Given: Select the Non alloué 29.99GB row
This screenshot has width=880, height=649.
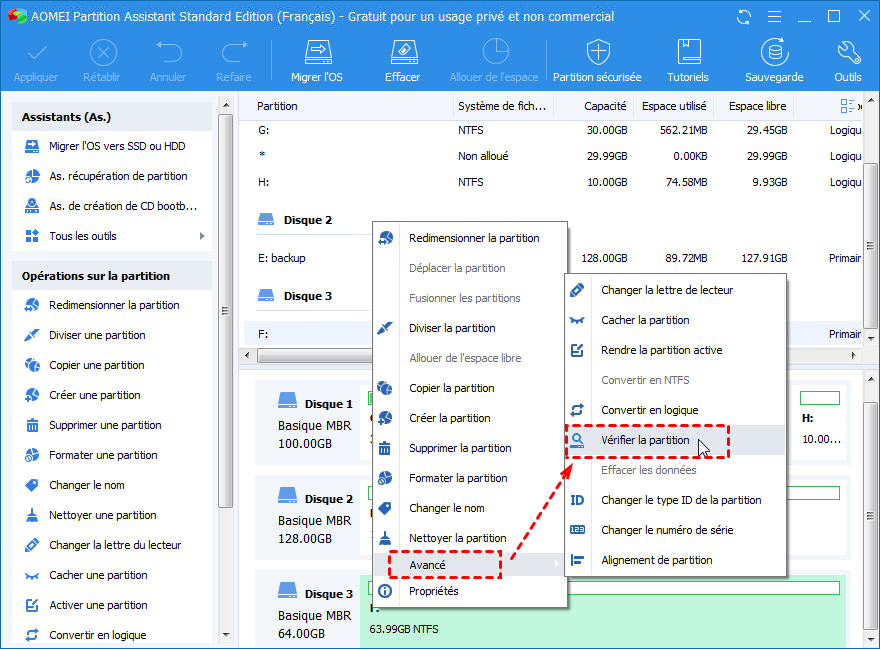Looking at the screenshot, I should [x=553, y=156].
